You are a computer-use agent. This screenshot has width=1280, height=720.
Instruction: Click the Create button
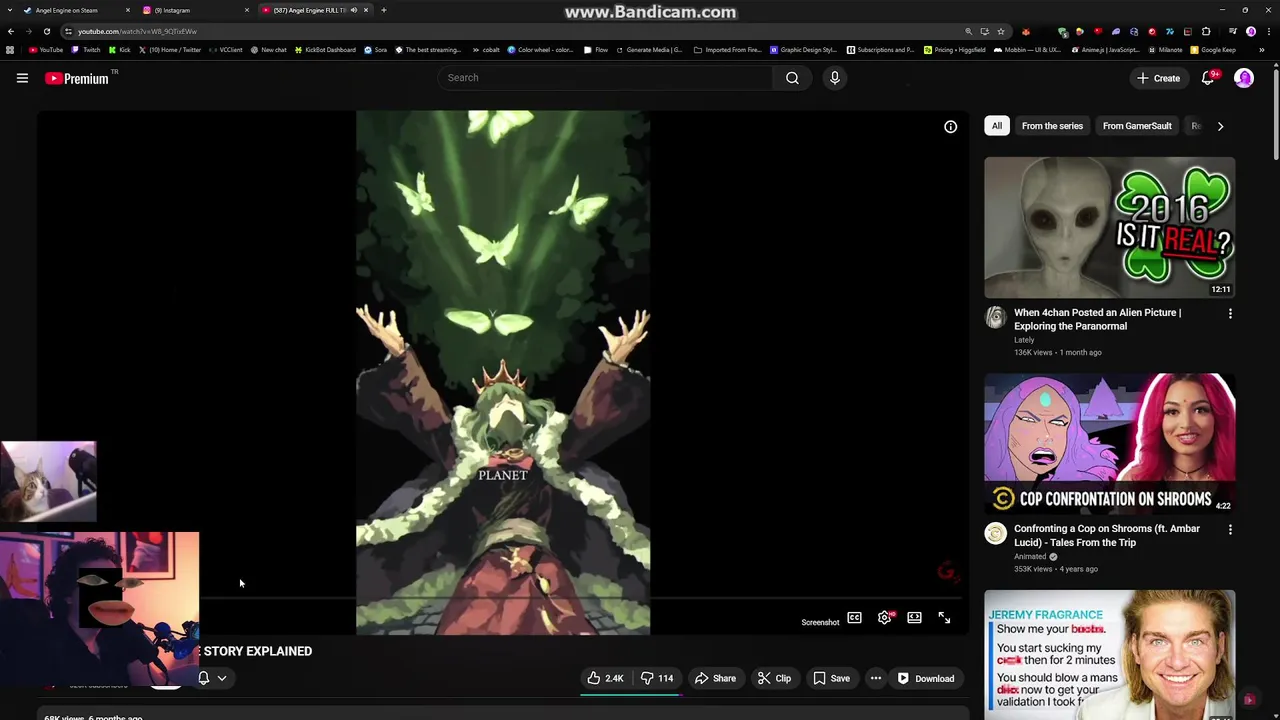tap(1158, 78)
